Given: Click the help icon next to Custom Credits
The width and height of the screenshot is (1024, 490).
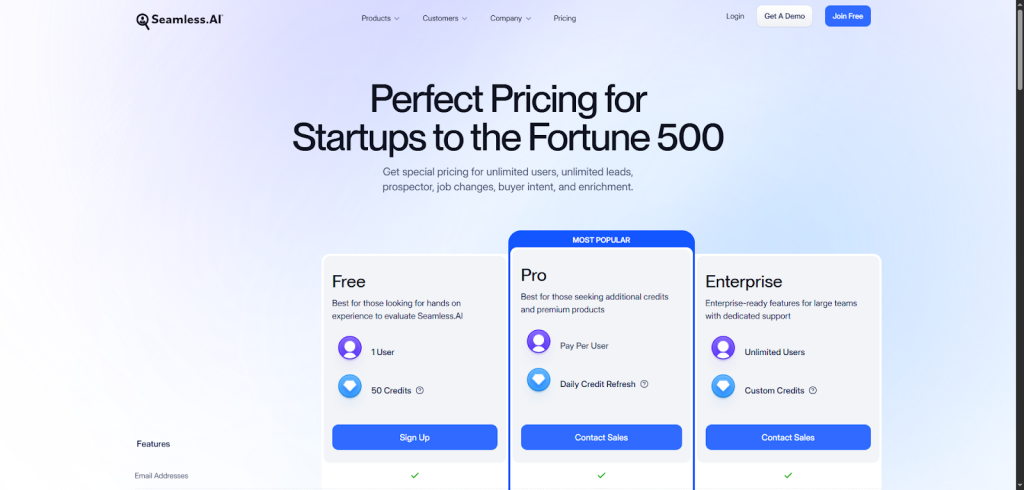Looking at the screenshot, I should tap(813, 390).
